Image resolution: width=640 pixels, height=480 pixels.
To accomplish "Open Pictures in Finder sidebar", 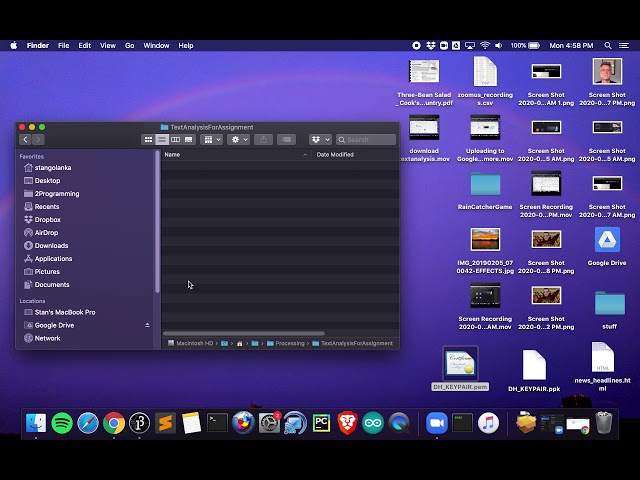I will coord(42,272).
